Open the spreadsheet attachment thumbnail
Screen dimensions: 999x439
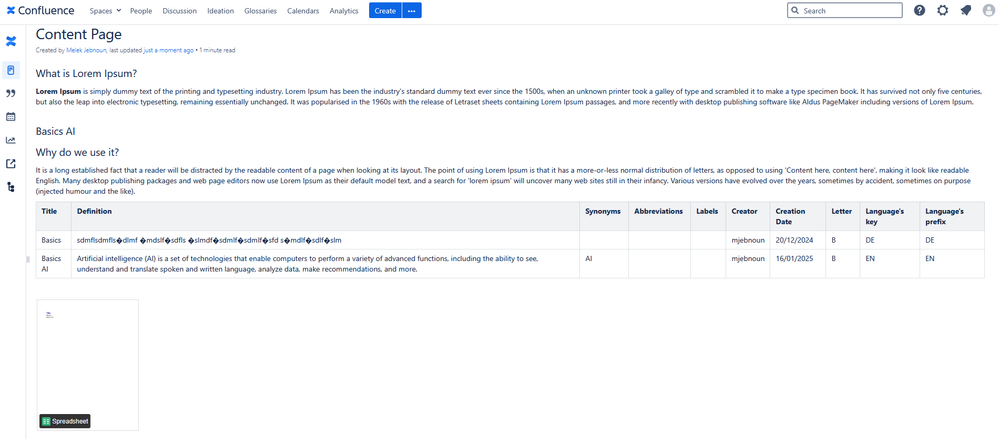(x=88, y=364)
